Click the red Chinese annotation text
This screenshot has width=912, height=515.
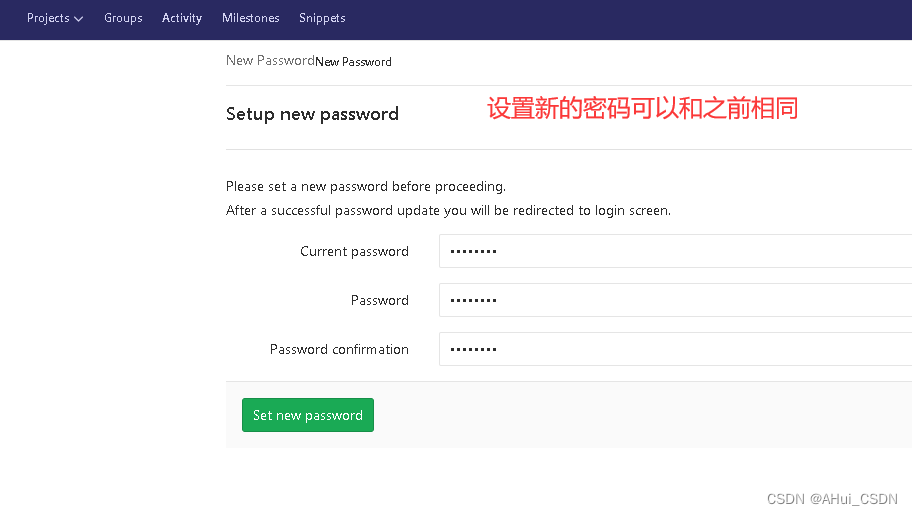[642, 109]
